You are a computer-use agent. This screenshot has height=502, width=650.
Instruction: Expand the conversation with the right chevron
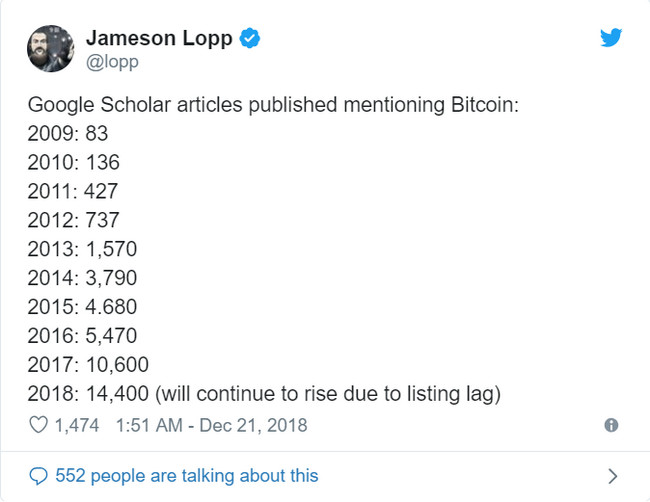point(613,476)
